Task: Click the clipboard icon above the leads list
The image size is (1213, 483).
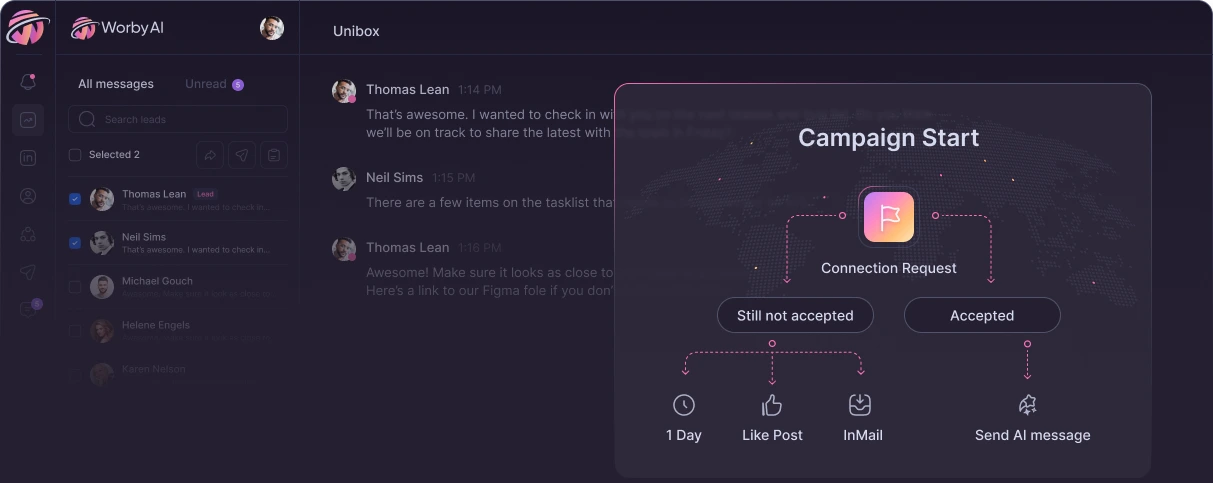Action: [x=273, y=155]
